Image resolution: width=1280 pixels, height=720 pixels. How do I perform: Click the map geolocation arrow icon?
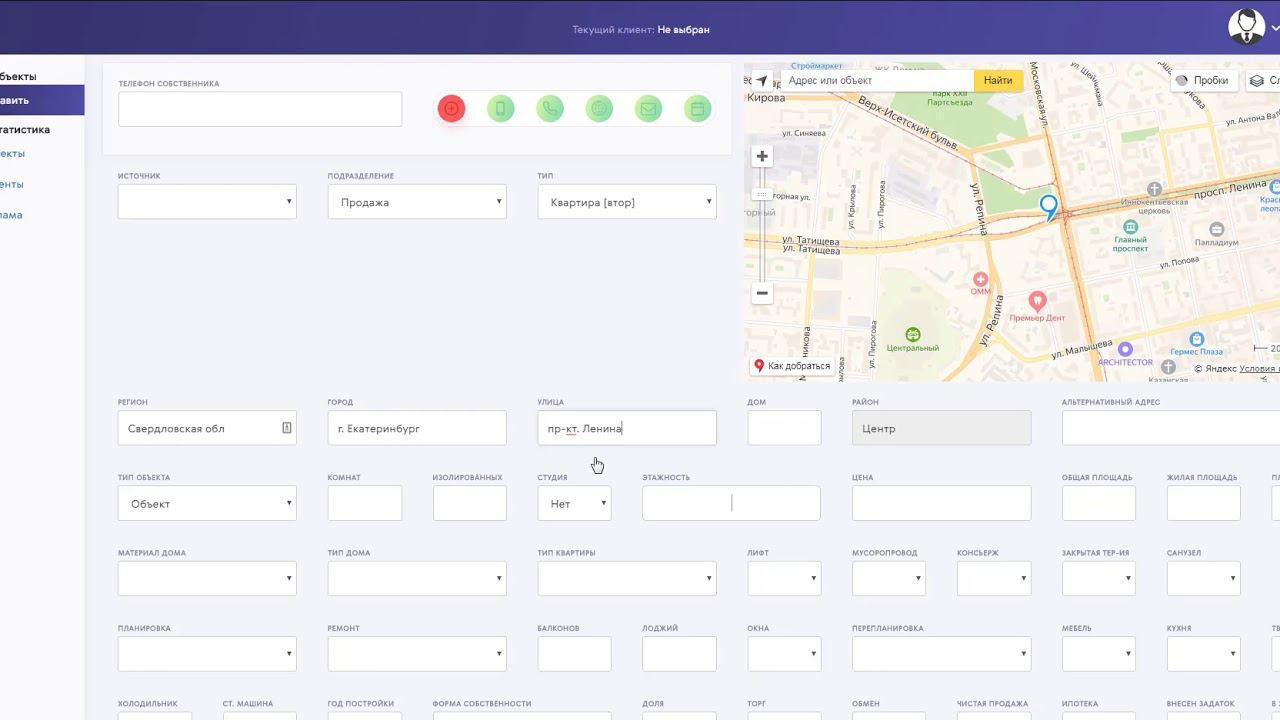point(762,80)
